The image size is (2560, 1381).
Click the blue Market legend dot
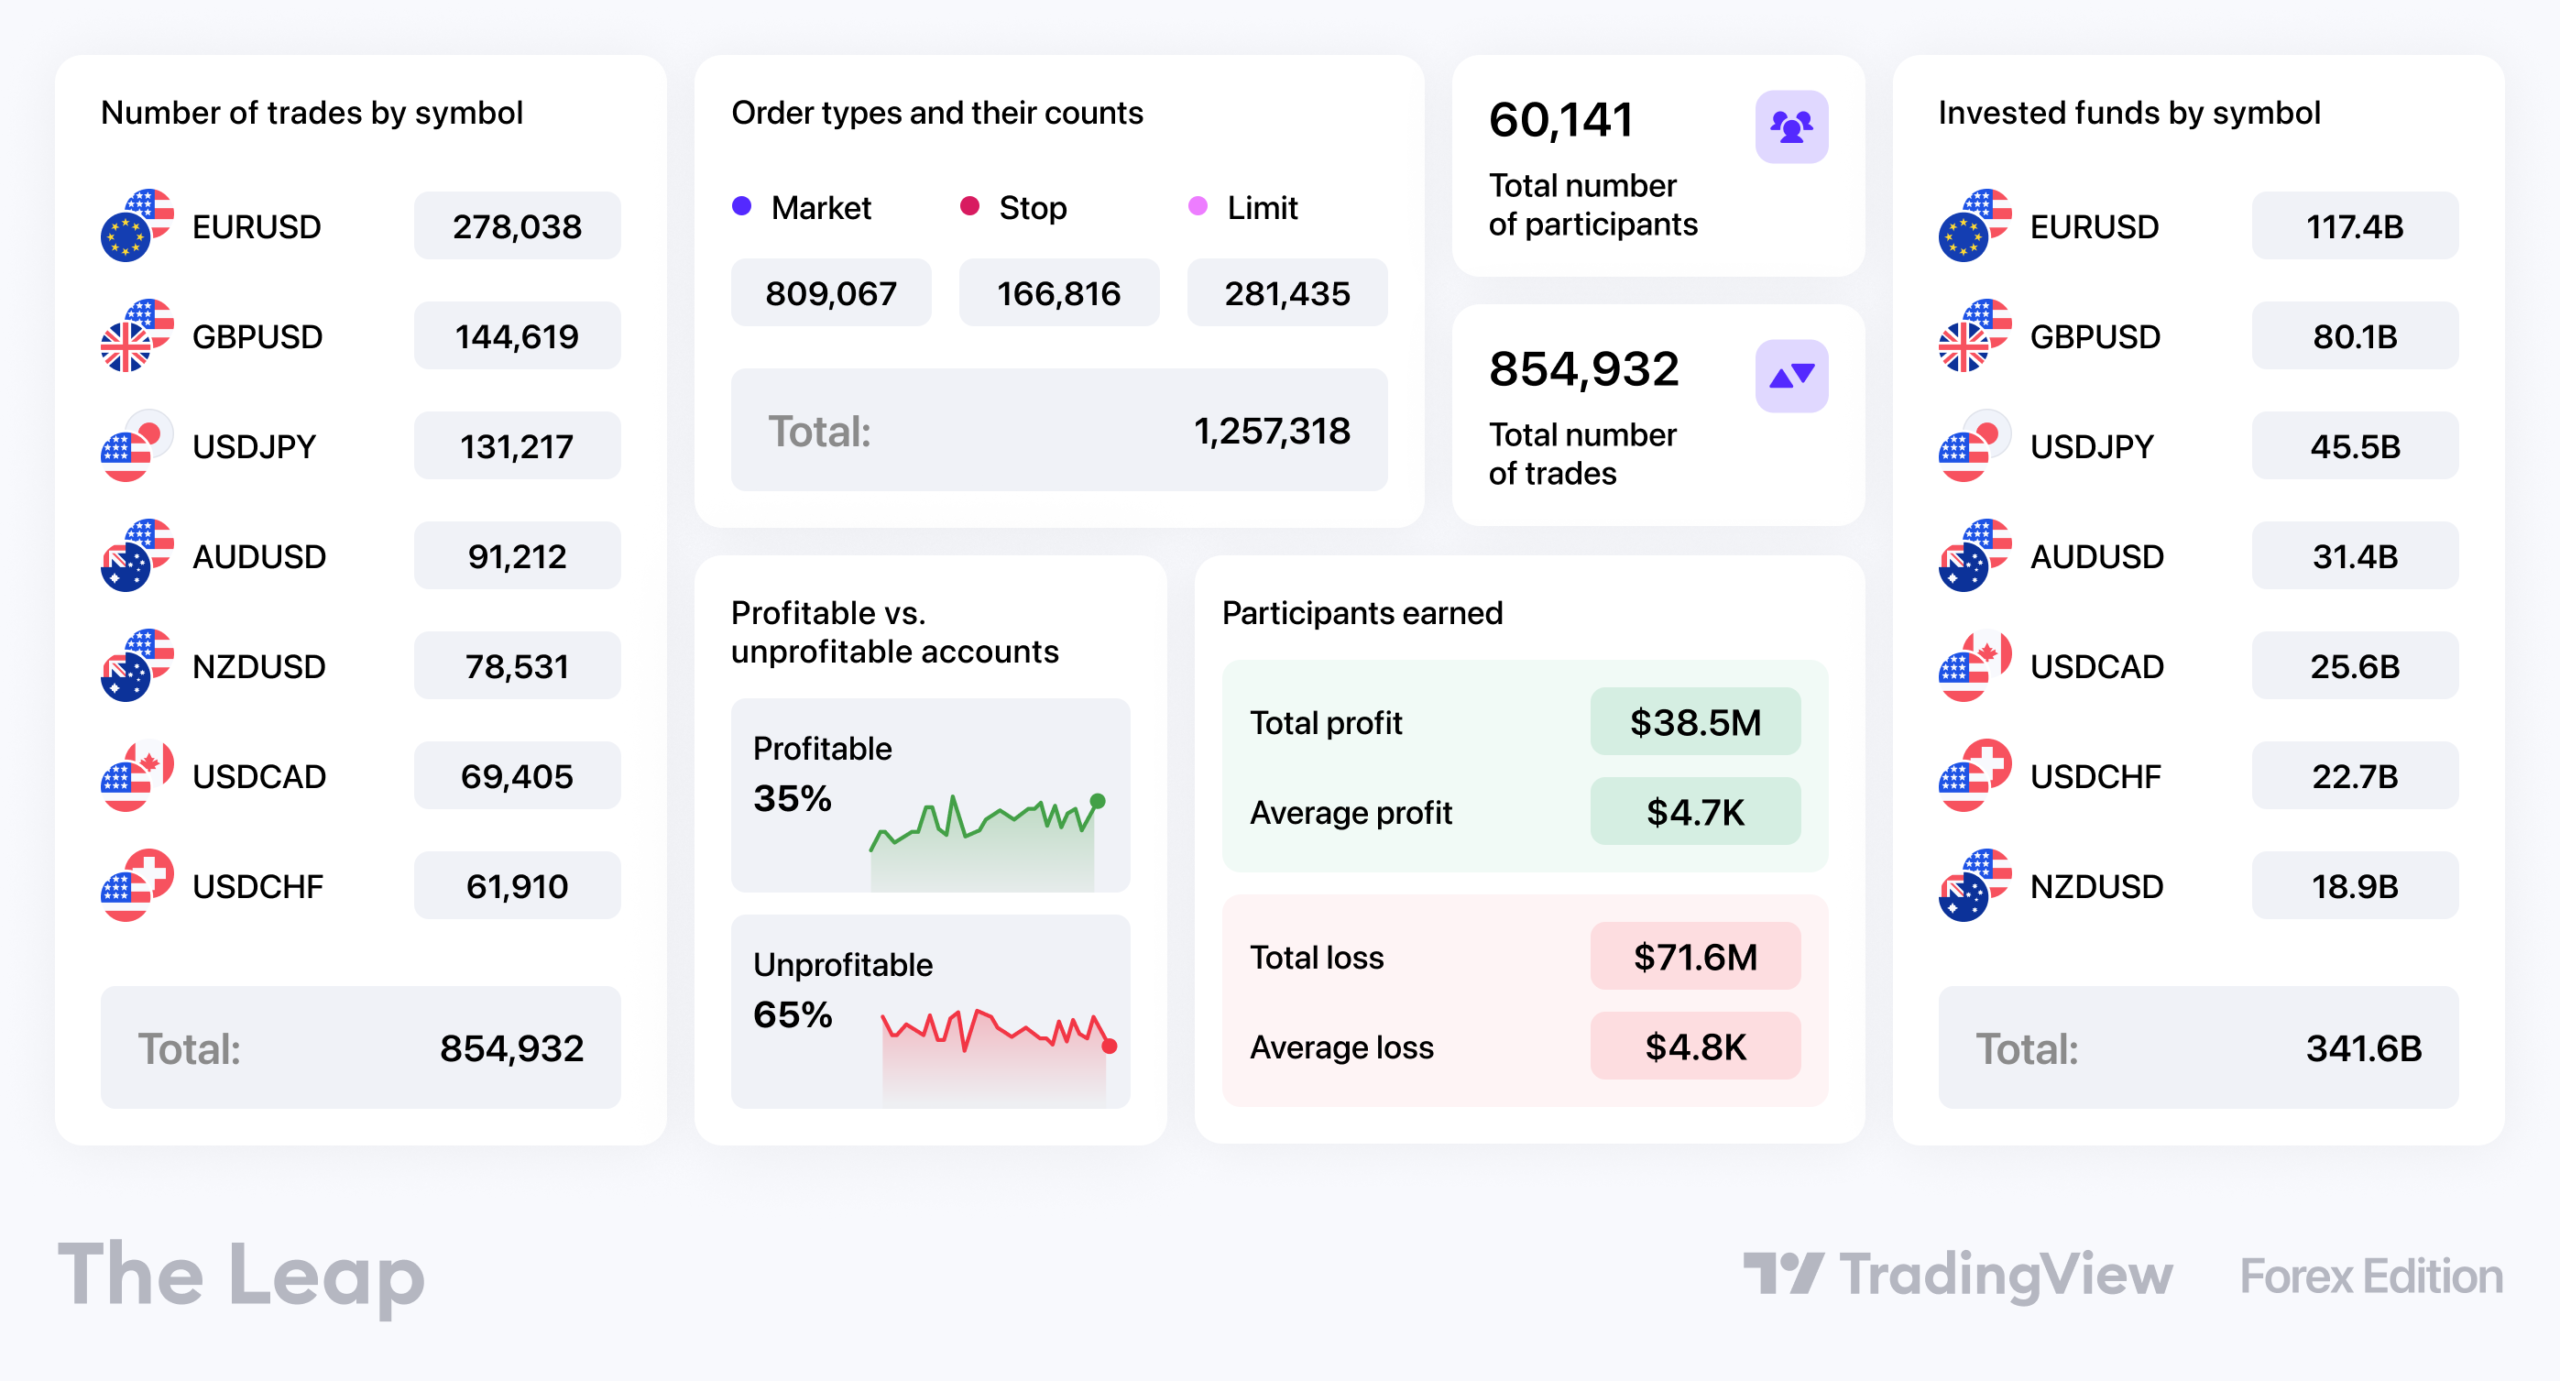pos(742,206)
